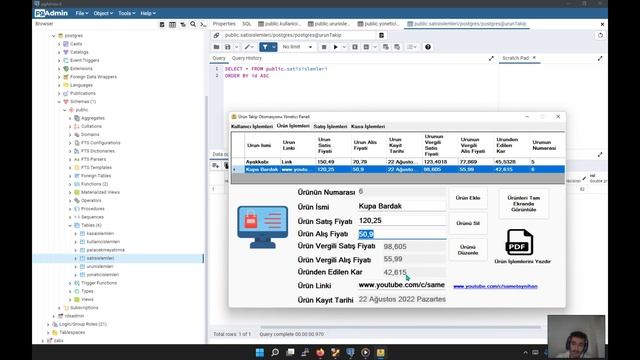Open the Search icon on Windows taskbar

pyautogui.click(x=275, y=353)
